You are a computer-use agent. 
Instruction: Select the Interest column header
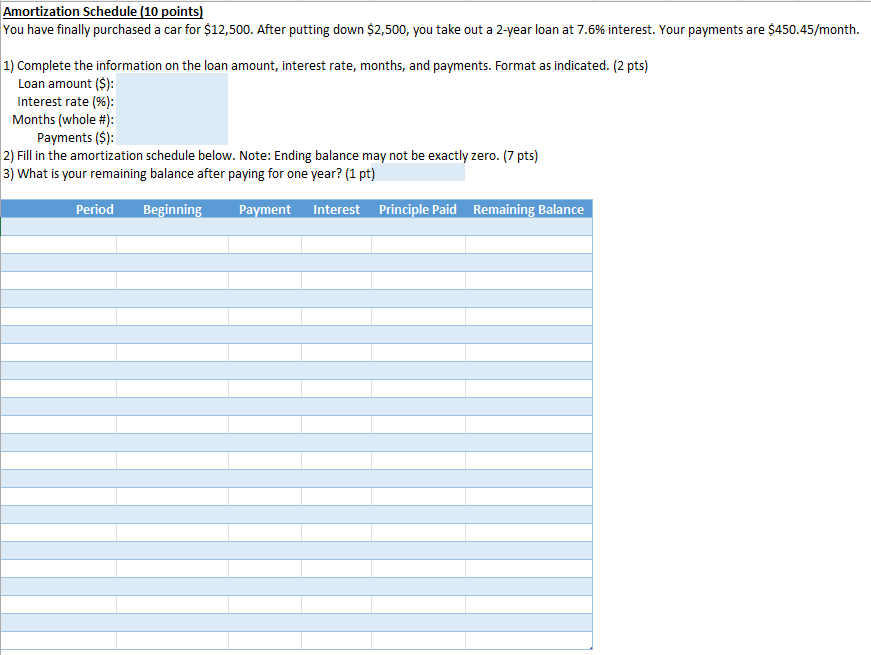337,209
